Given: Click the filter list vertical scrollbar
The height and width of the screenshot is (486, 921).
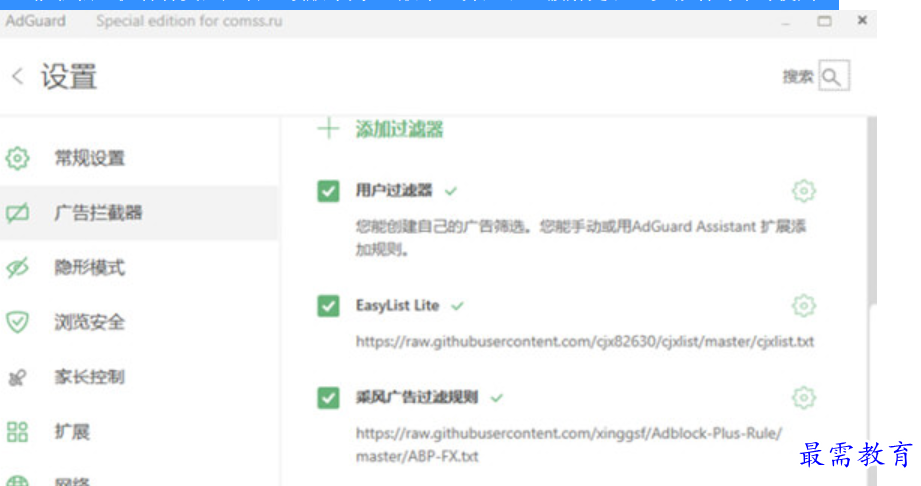Looking at the screenshot, I should click(x=872, y=210).
